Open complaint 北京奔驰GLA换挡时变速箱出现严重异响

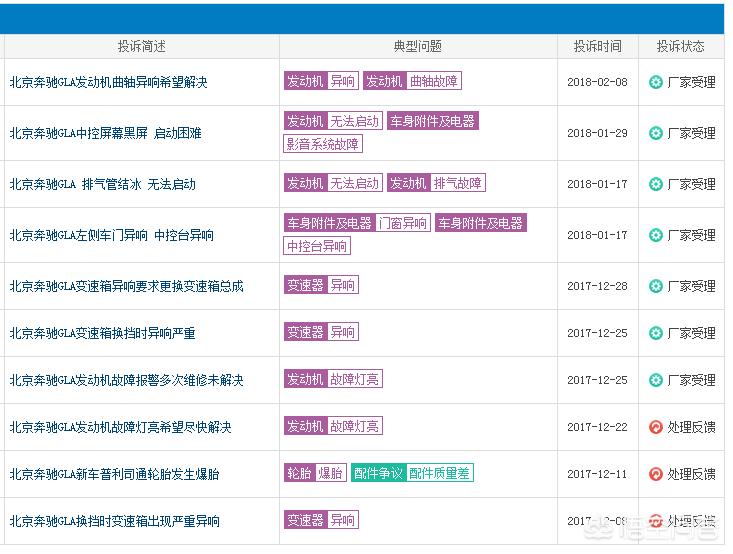click(115, 521)
